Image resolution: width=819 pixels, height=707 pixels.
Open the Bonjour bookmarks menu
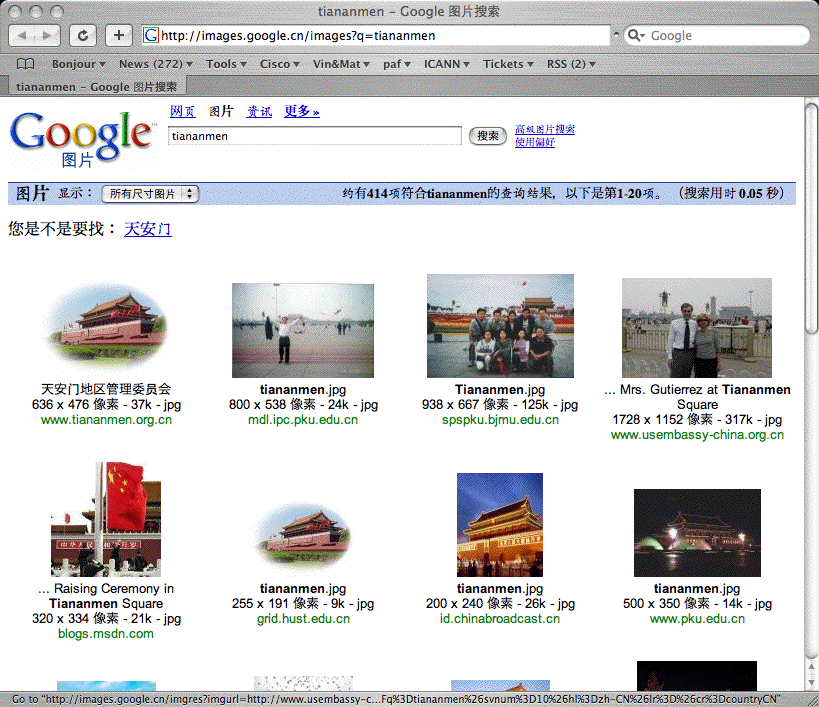[x=79, y=64]
